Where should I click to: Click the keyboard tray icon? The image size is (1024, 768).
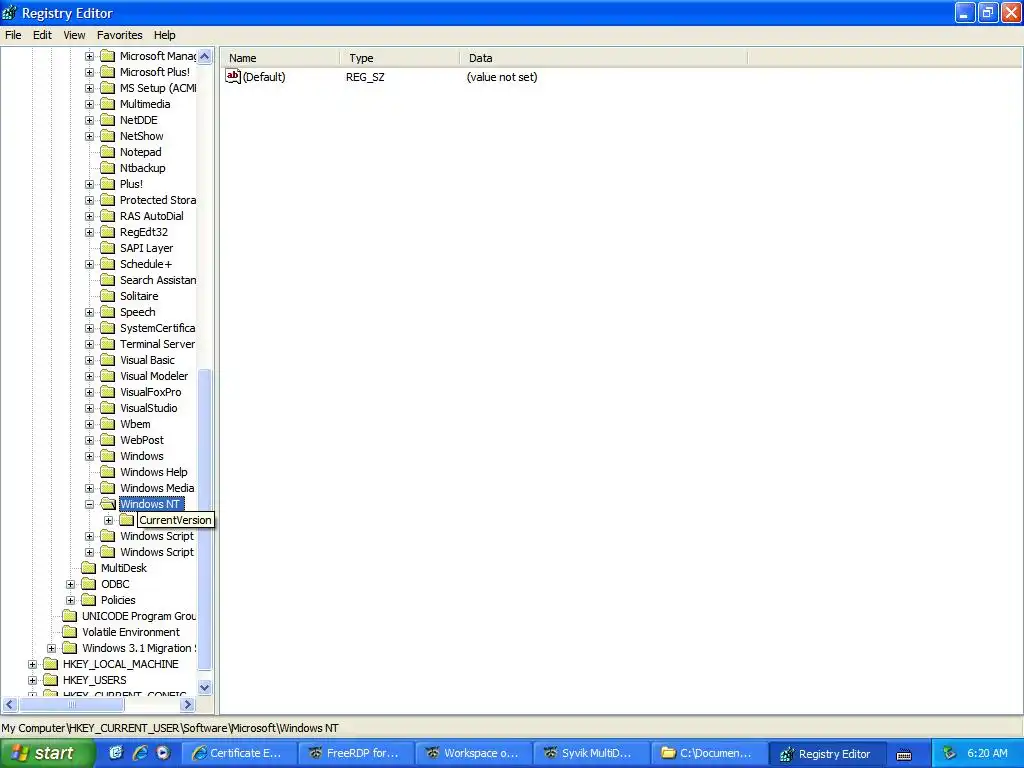point(904,755)
